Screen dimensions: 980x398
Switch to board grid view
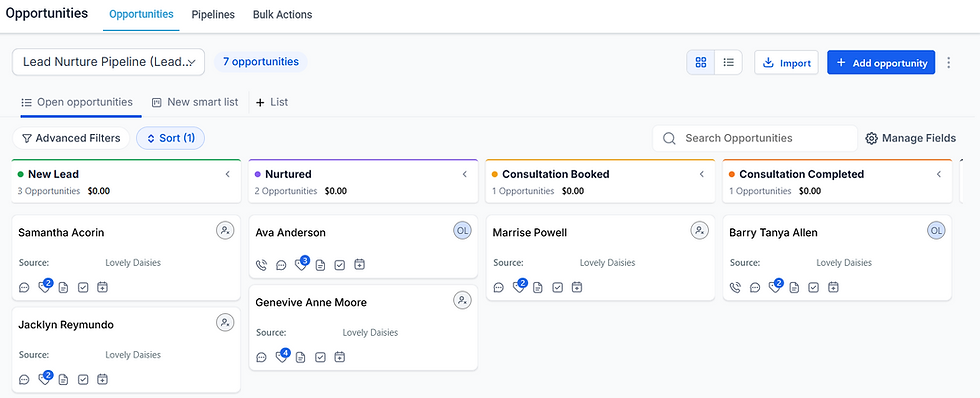pyautogui.click(x=701, y=62)
